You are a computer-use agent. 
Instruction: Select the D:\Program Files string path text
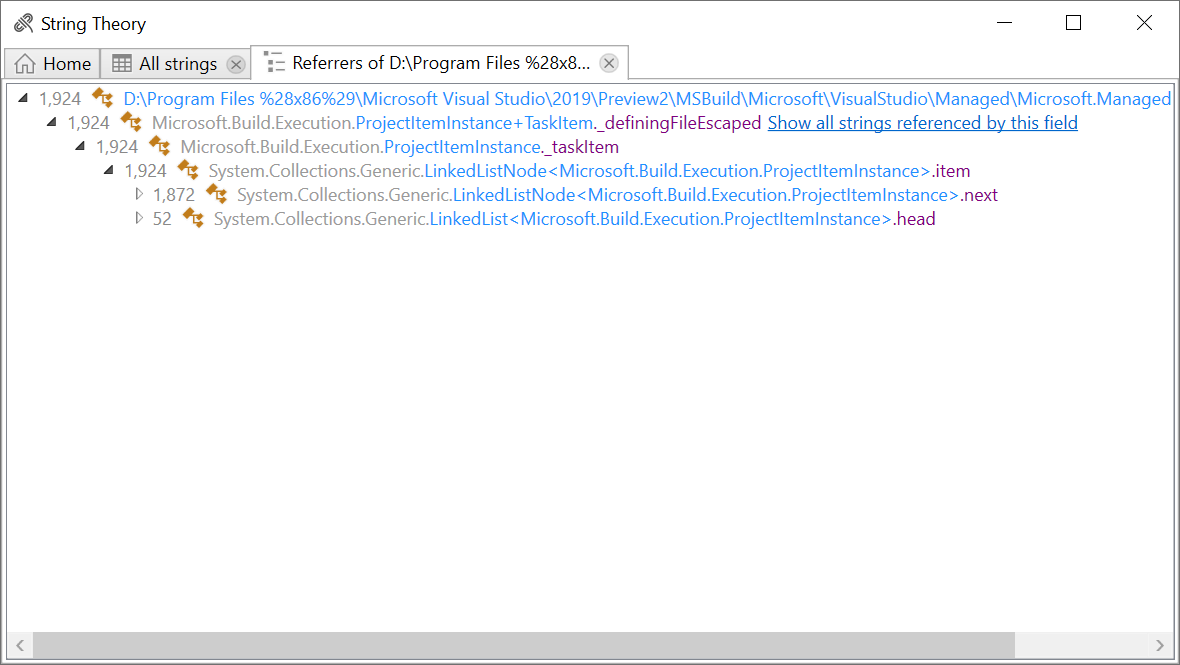[x=647, y=99]
